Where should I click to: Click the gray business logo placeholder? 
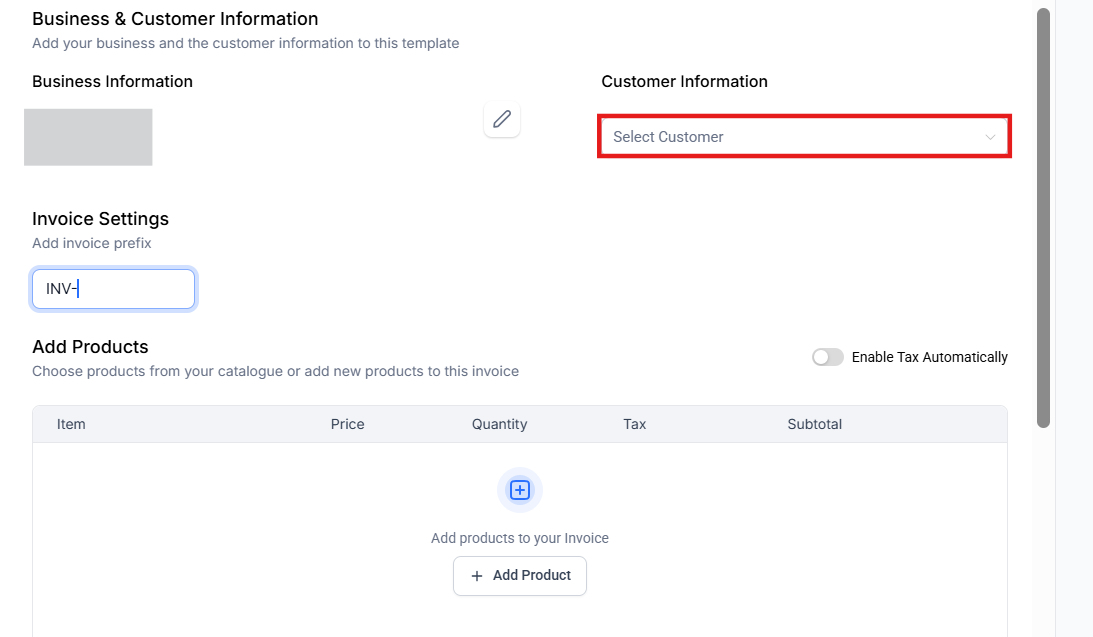click(x=88, y=137)
